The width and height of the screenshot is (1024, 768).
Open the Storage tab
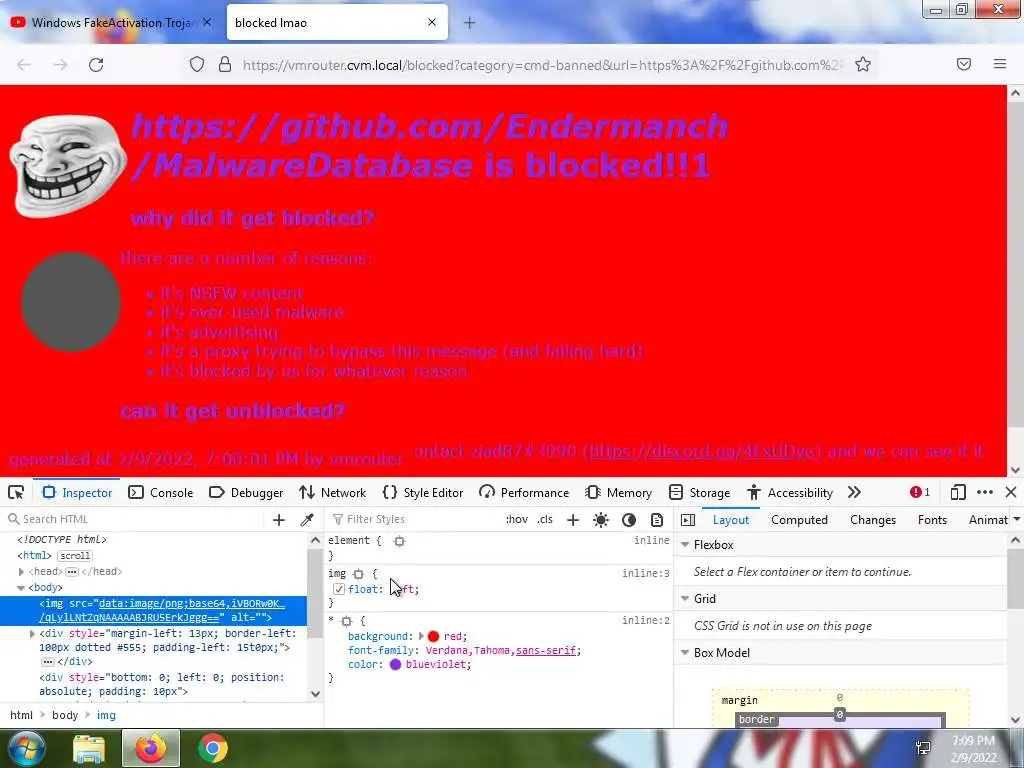pyautogui.click(x=699, y=492)
